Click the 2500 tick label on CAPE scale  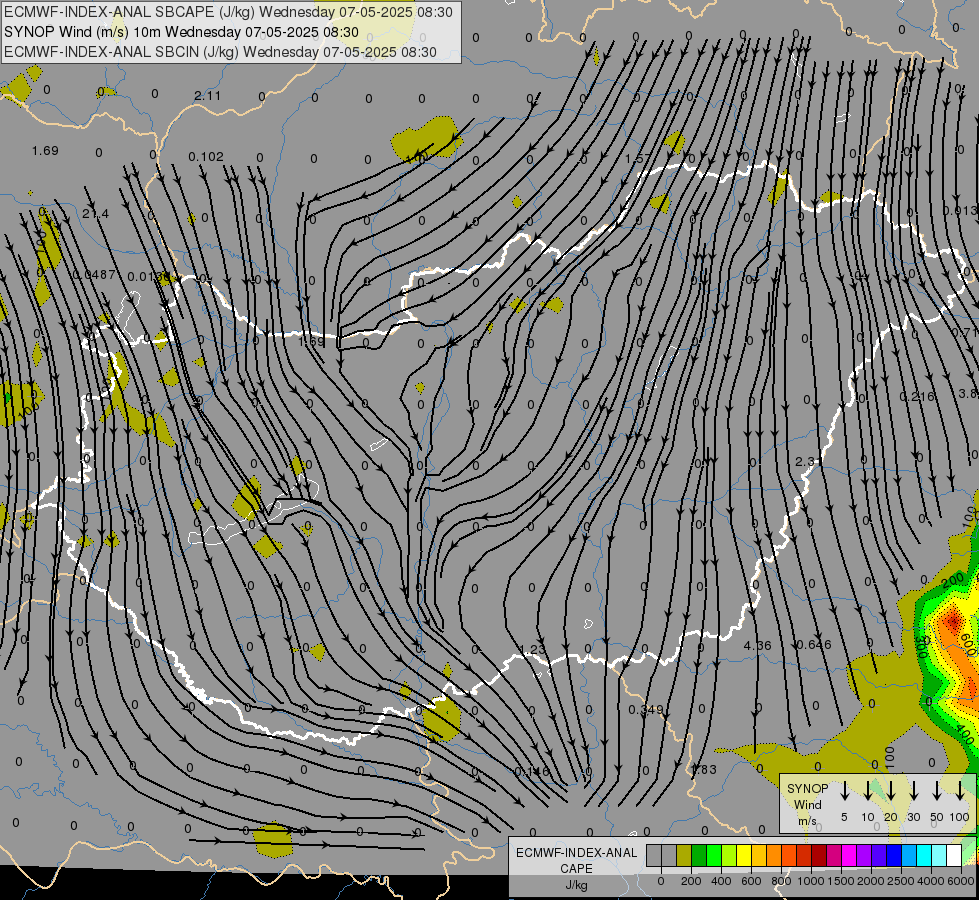pos(901,881)
